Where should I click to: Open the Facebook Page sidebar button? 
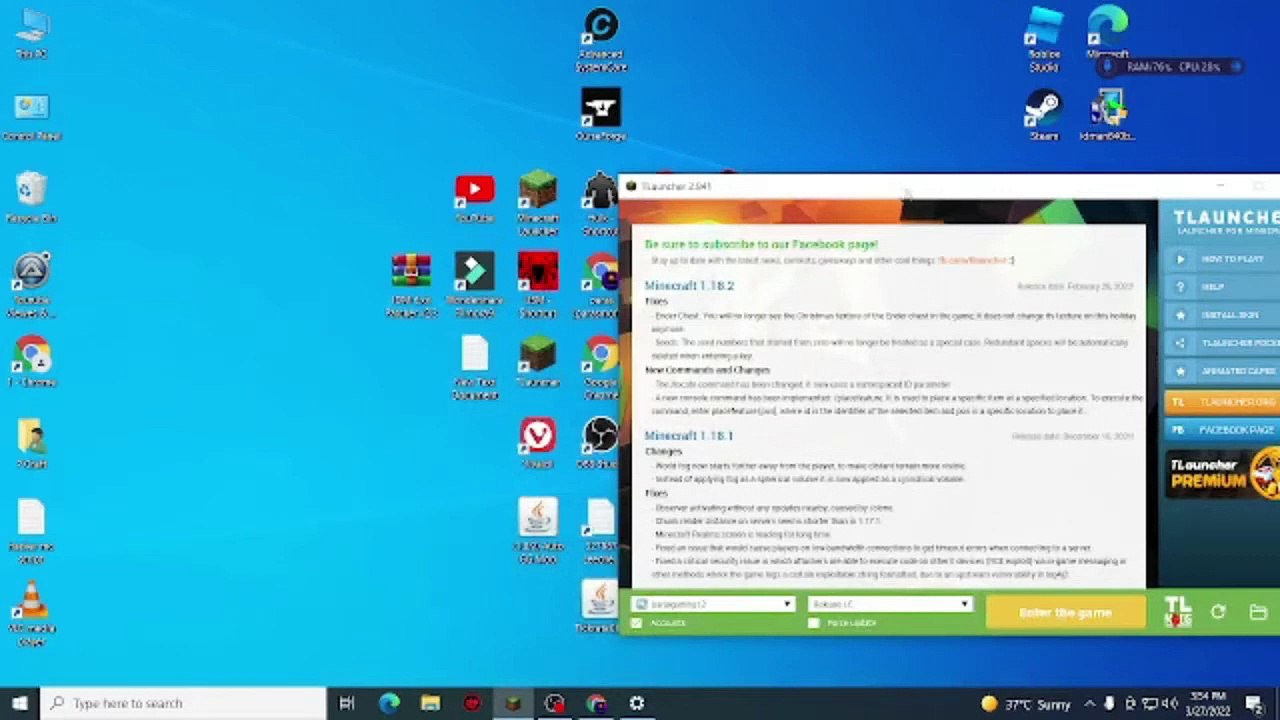click(1222, 429)
